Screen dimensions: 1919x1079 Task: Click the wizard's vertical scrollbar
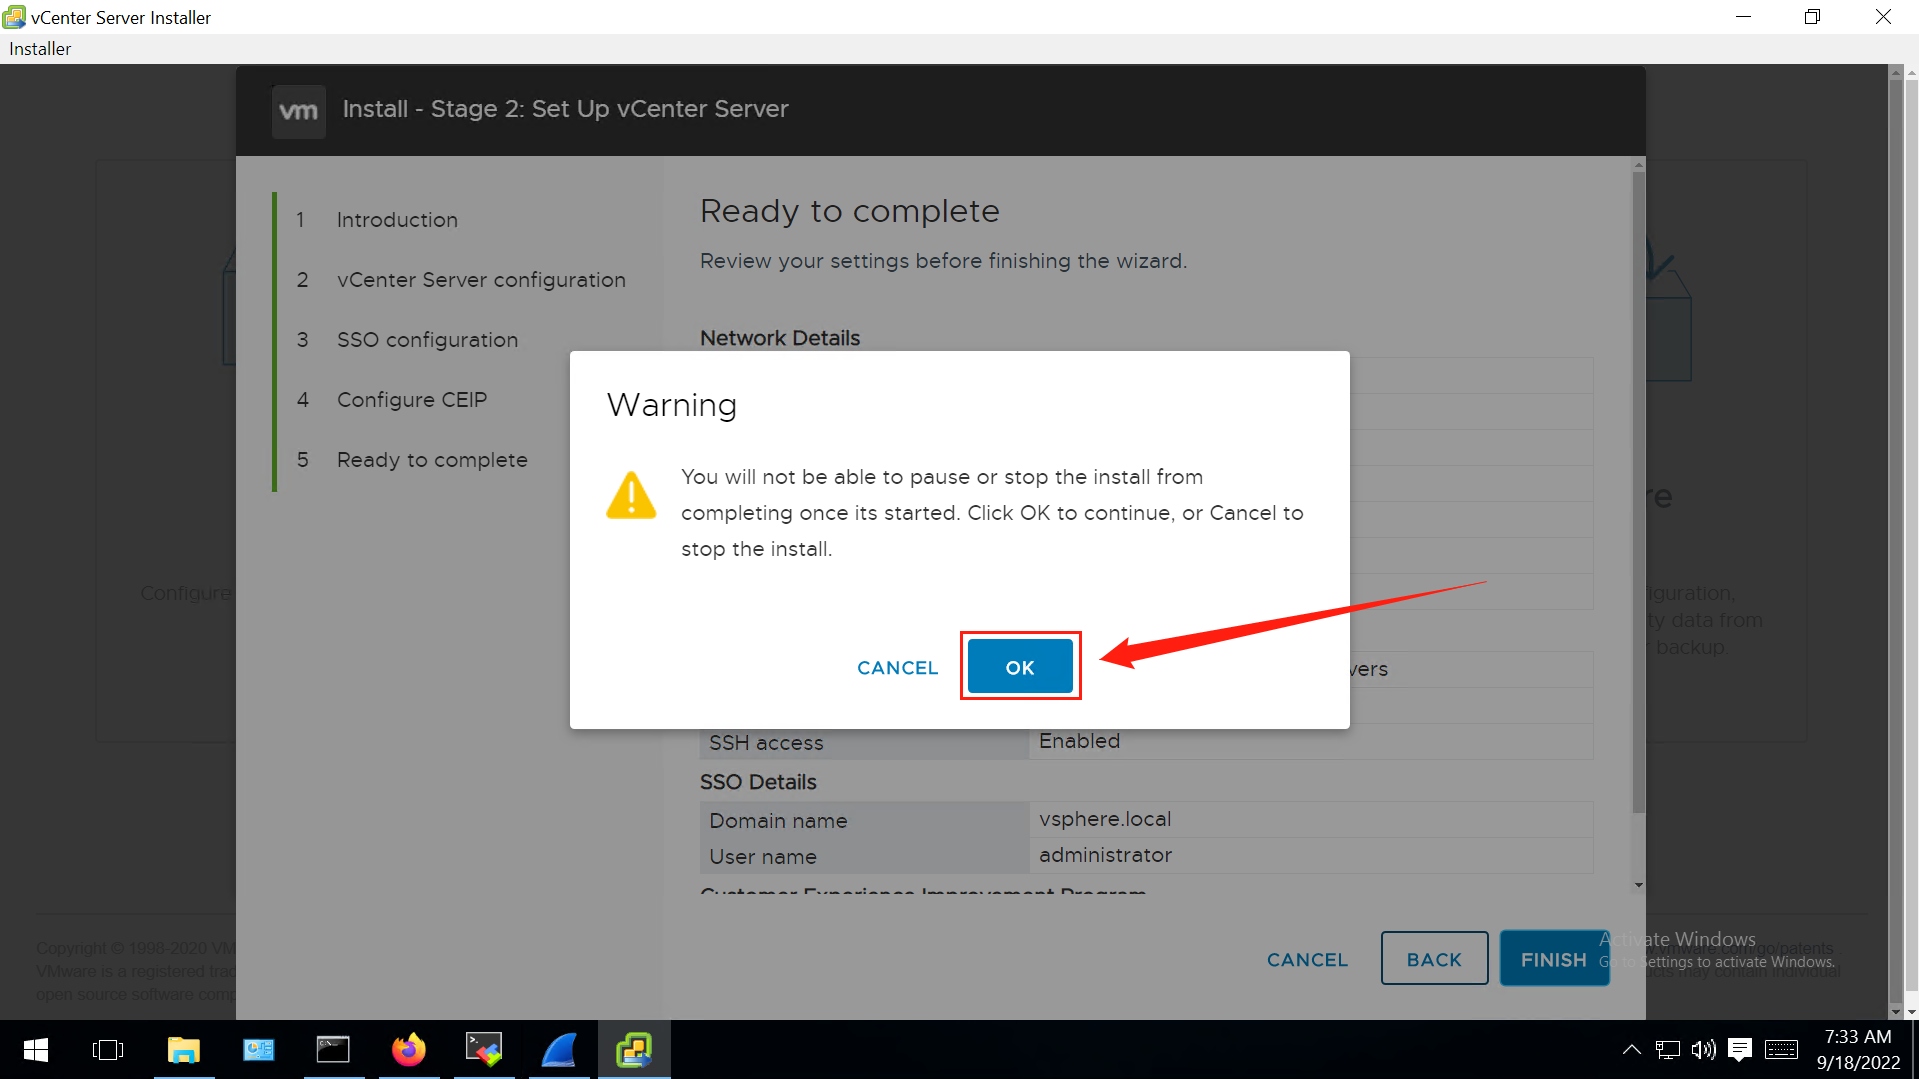click(1638, 490)
